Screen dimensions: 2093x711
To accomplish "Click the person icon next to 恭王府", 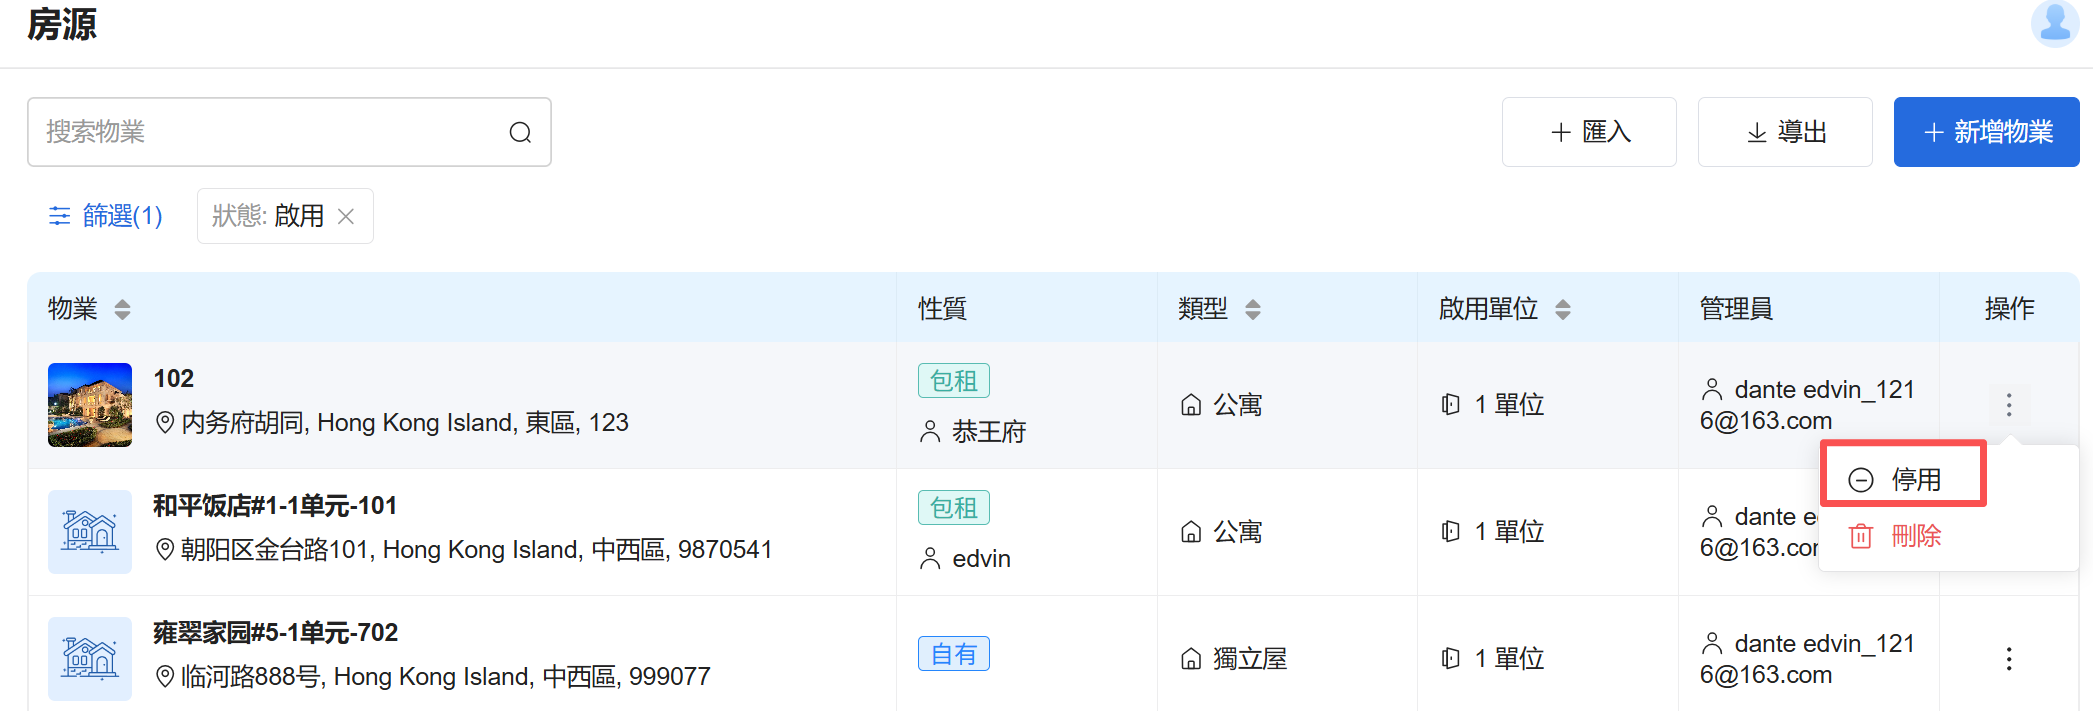I will (x=930, y=432).
